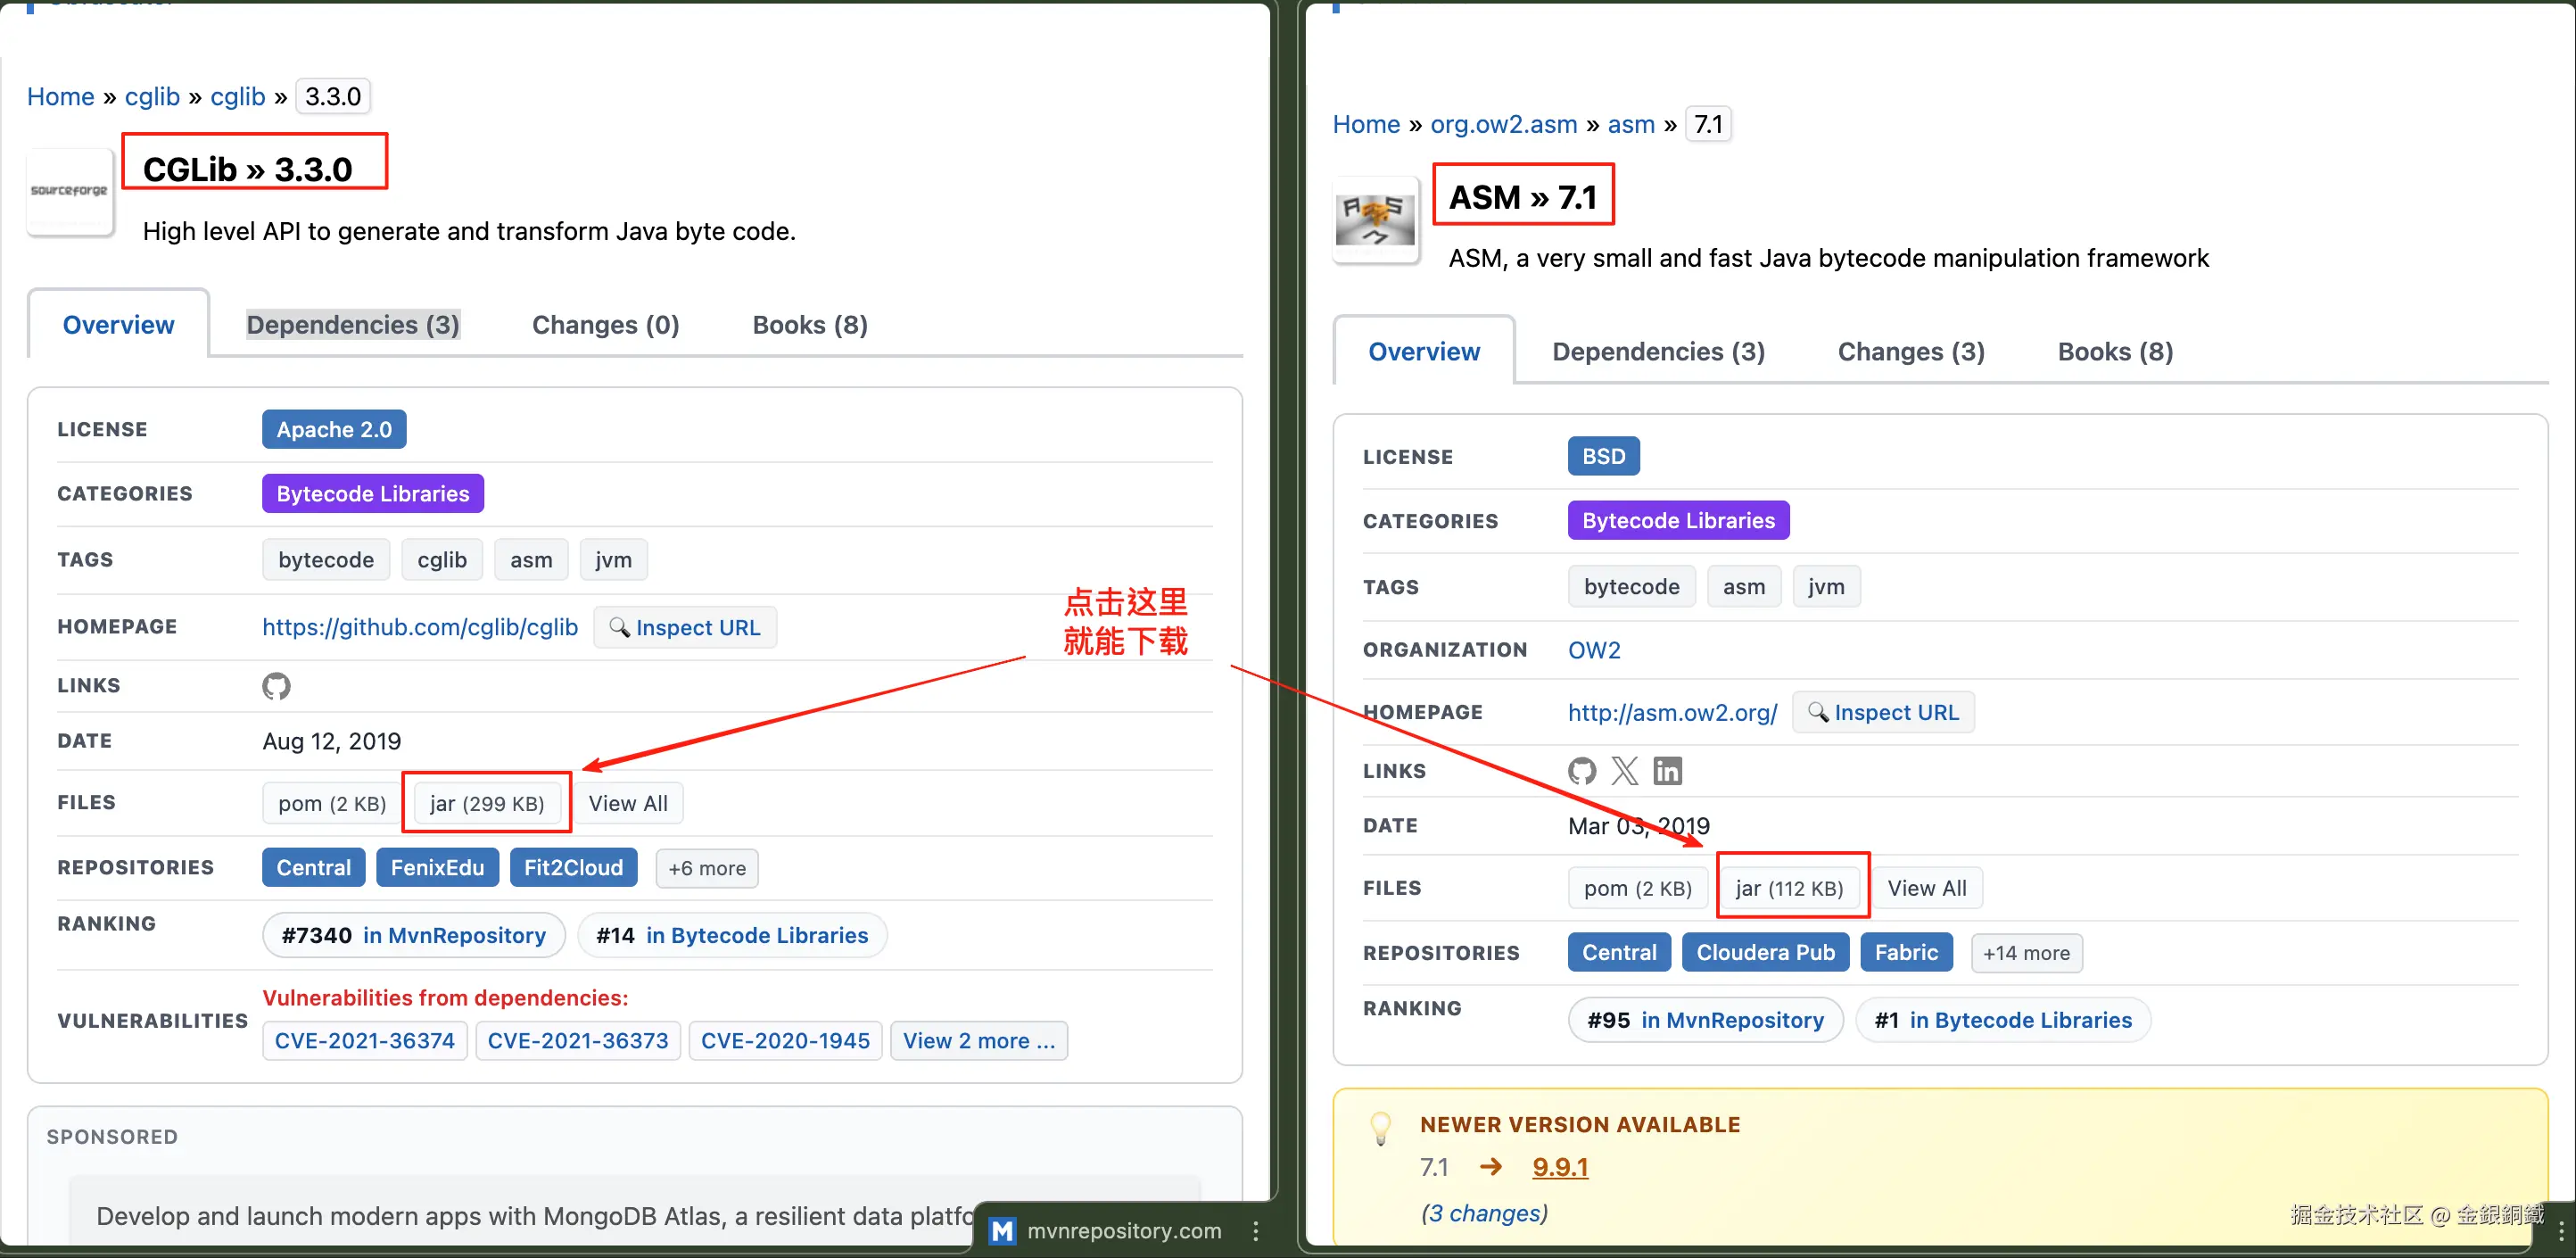Go to org.ow2.asm breadcrumb link
This screenshot has width=2576, height=1258.
pyautogui.click(x=1503, y=124)
